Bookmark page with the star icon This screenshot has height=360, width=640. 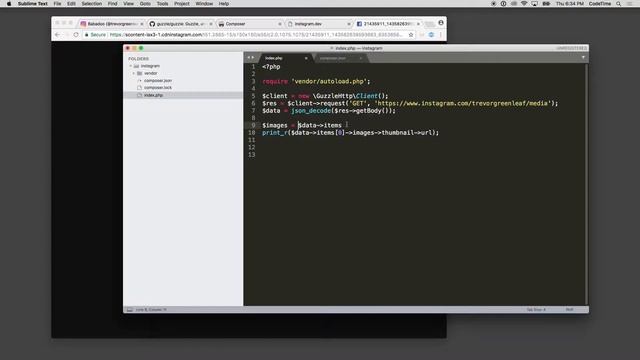[x=411, y=35]
